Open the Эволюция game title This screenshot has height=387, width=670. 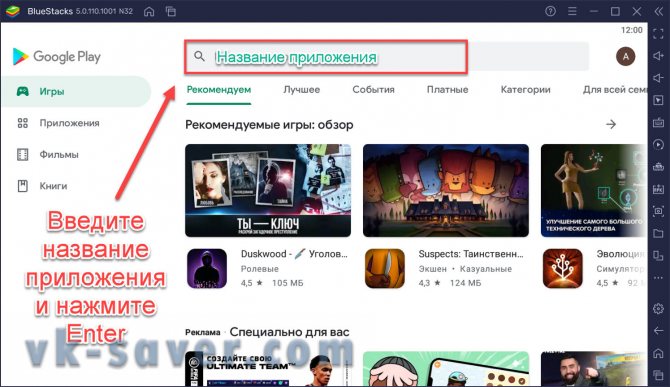click(621, 254)
